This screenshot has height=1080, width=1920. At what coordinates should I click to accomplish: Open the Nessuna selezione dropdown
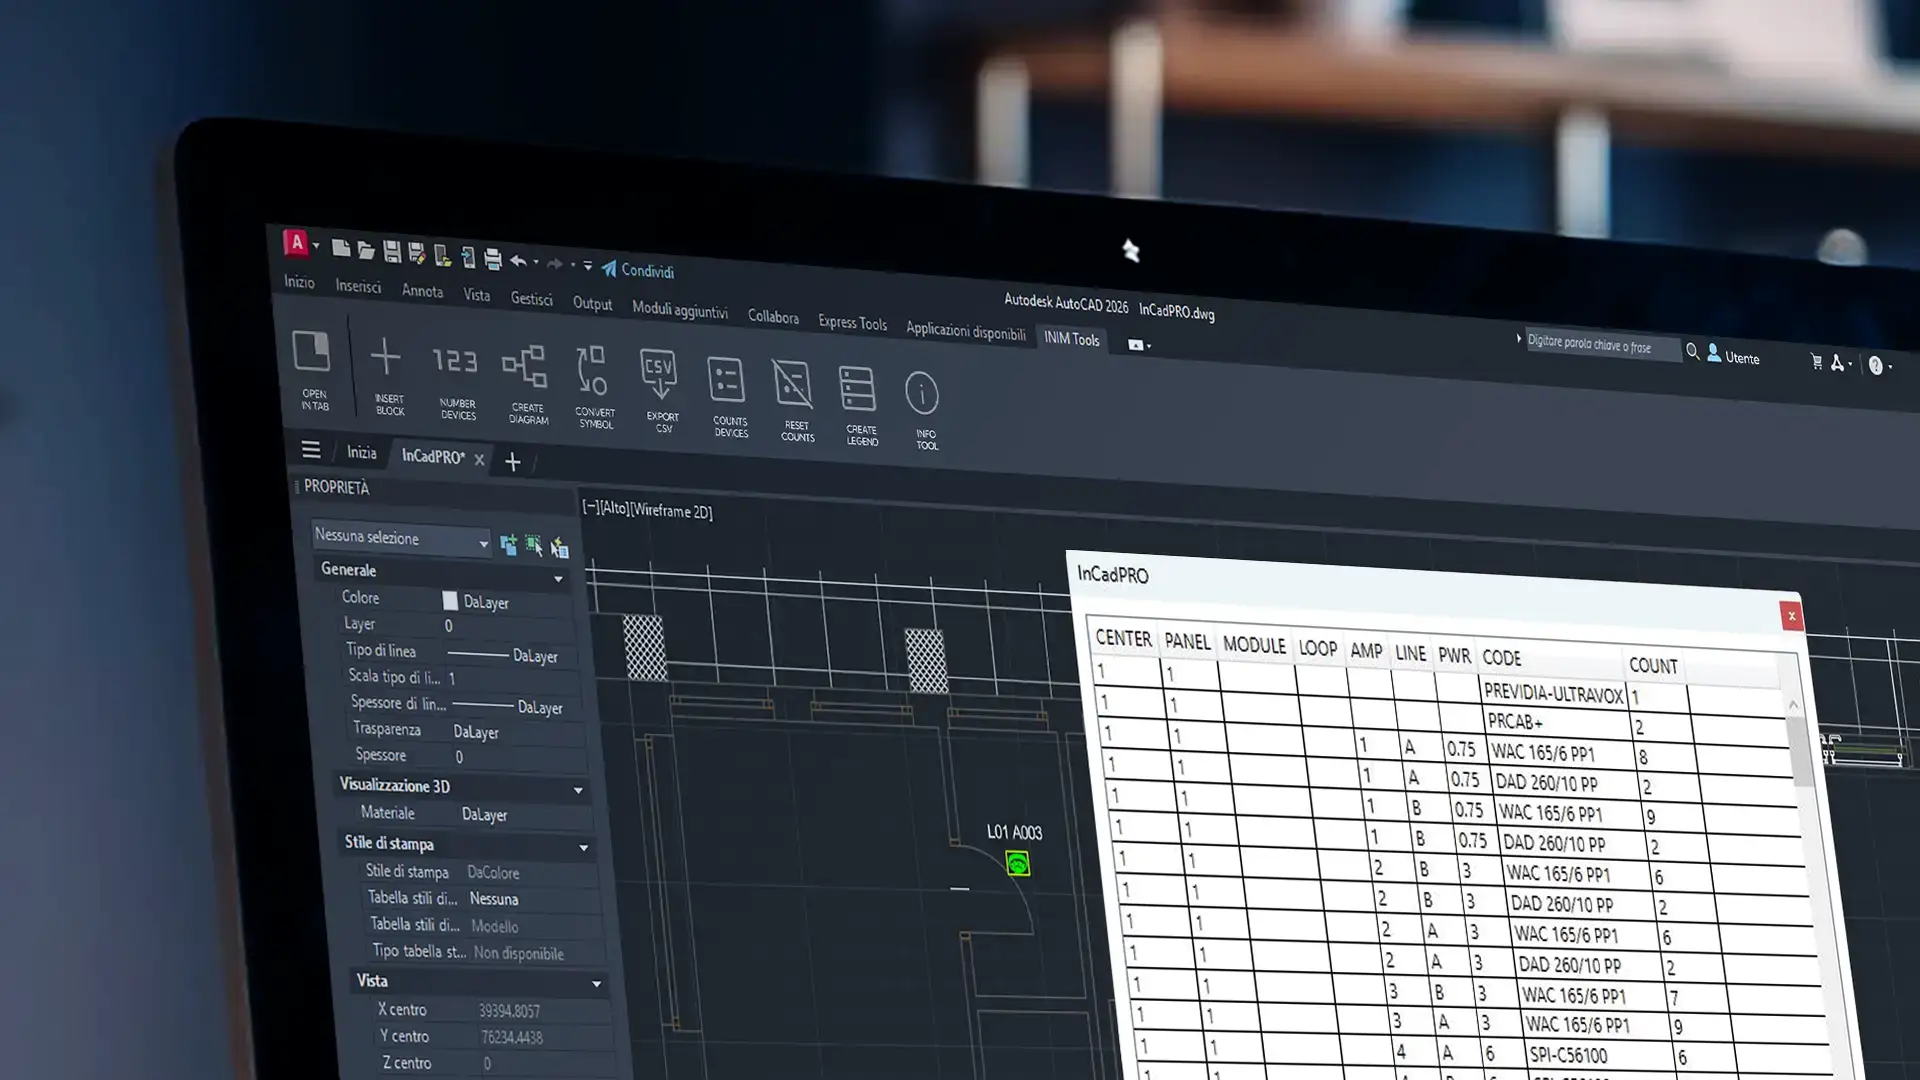pyautogui.click(x=401, y=539)
